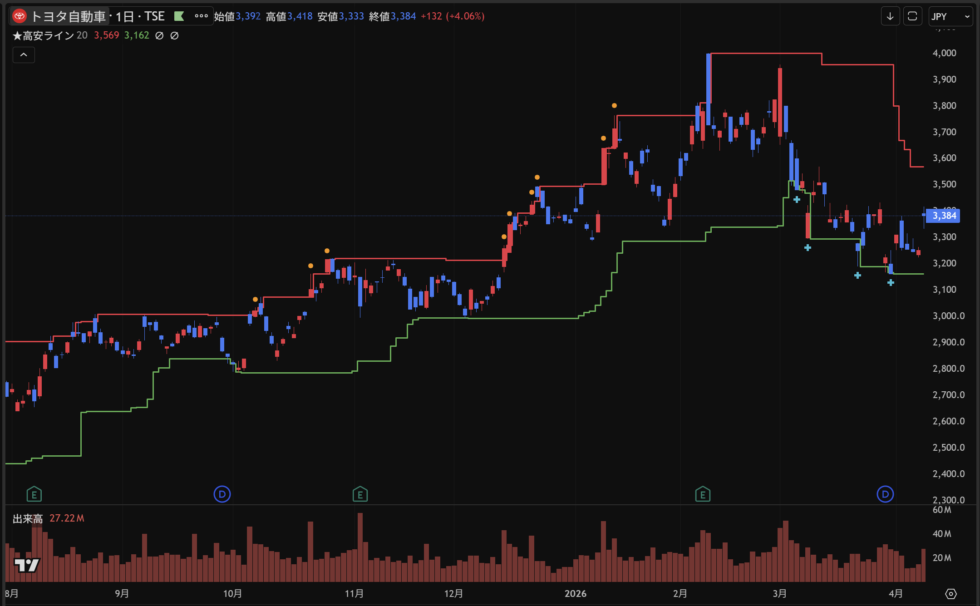
Task: Select the earnings E marker near February
Action: click(703, 494)
